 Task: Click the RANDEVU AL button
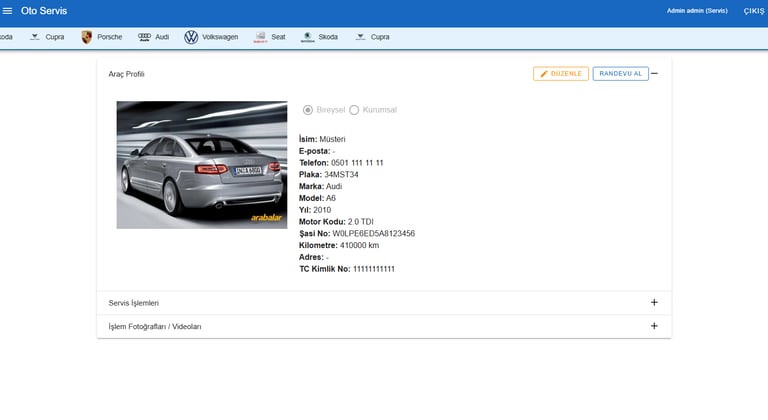click(621, 74)
